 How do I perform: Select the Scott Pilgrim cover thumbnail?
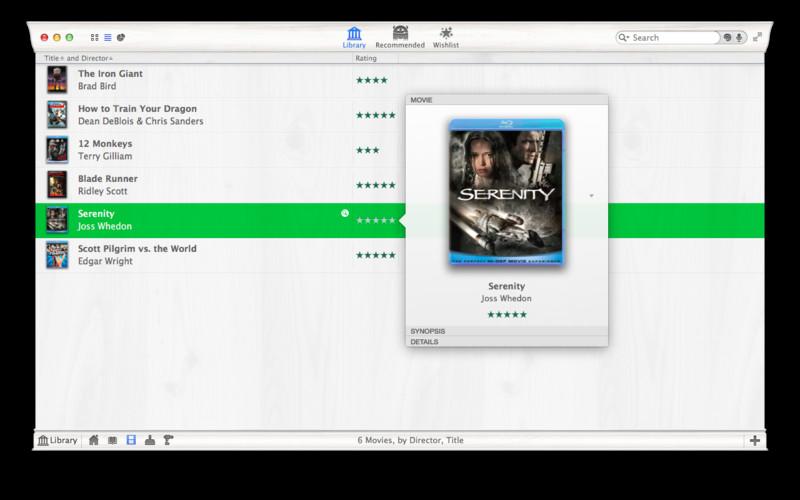point(57,255)
